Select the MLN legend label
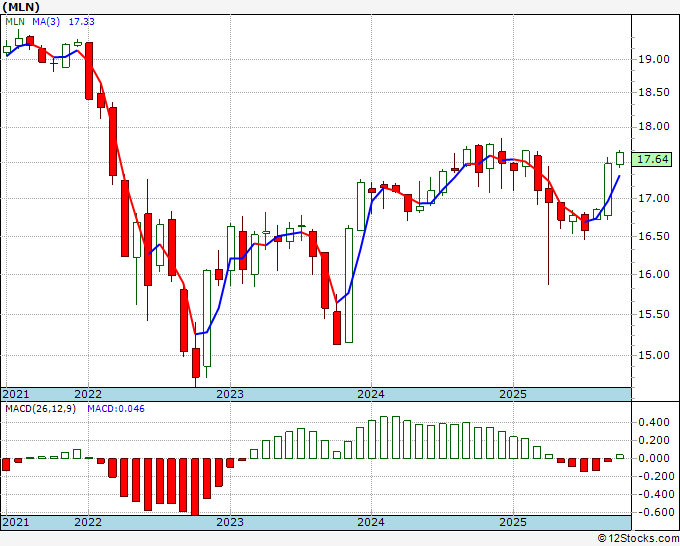Viewport: 680px width, 546px height. [x=15, y=21]
